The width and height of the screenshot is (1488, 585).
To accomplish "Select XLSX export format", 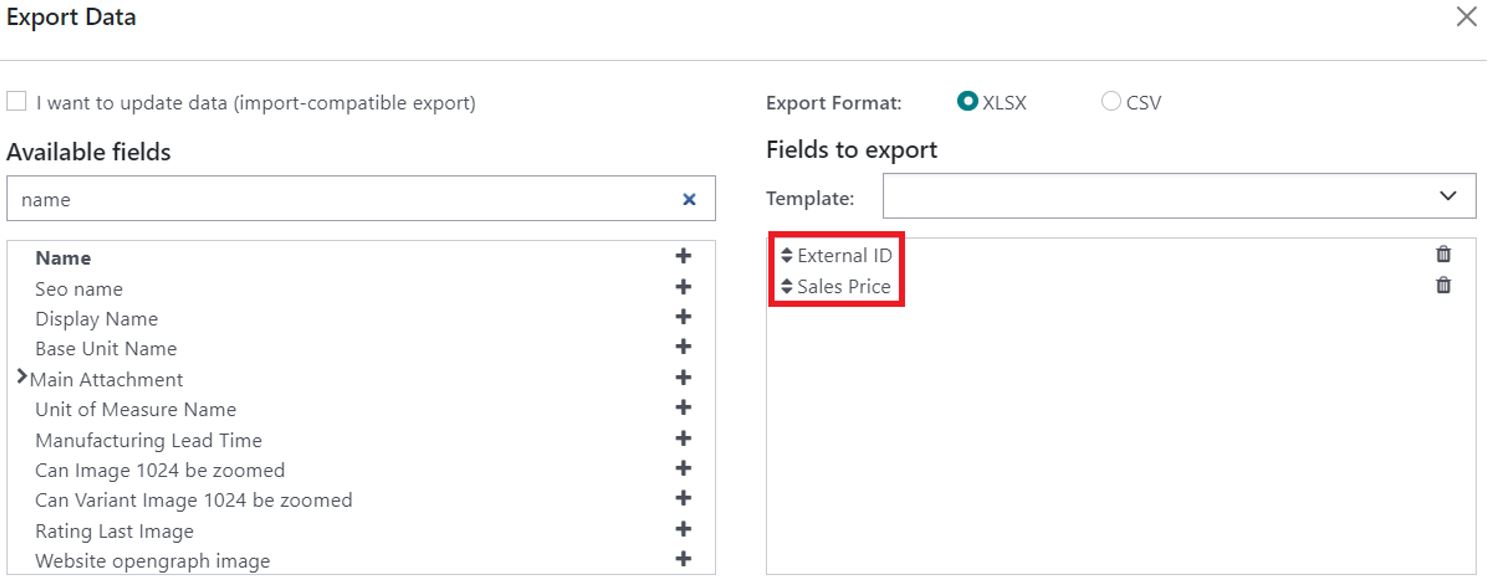I will (x=967, y=101).
